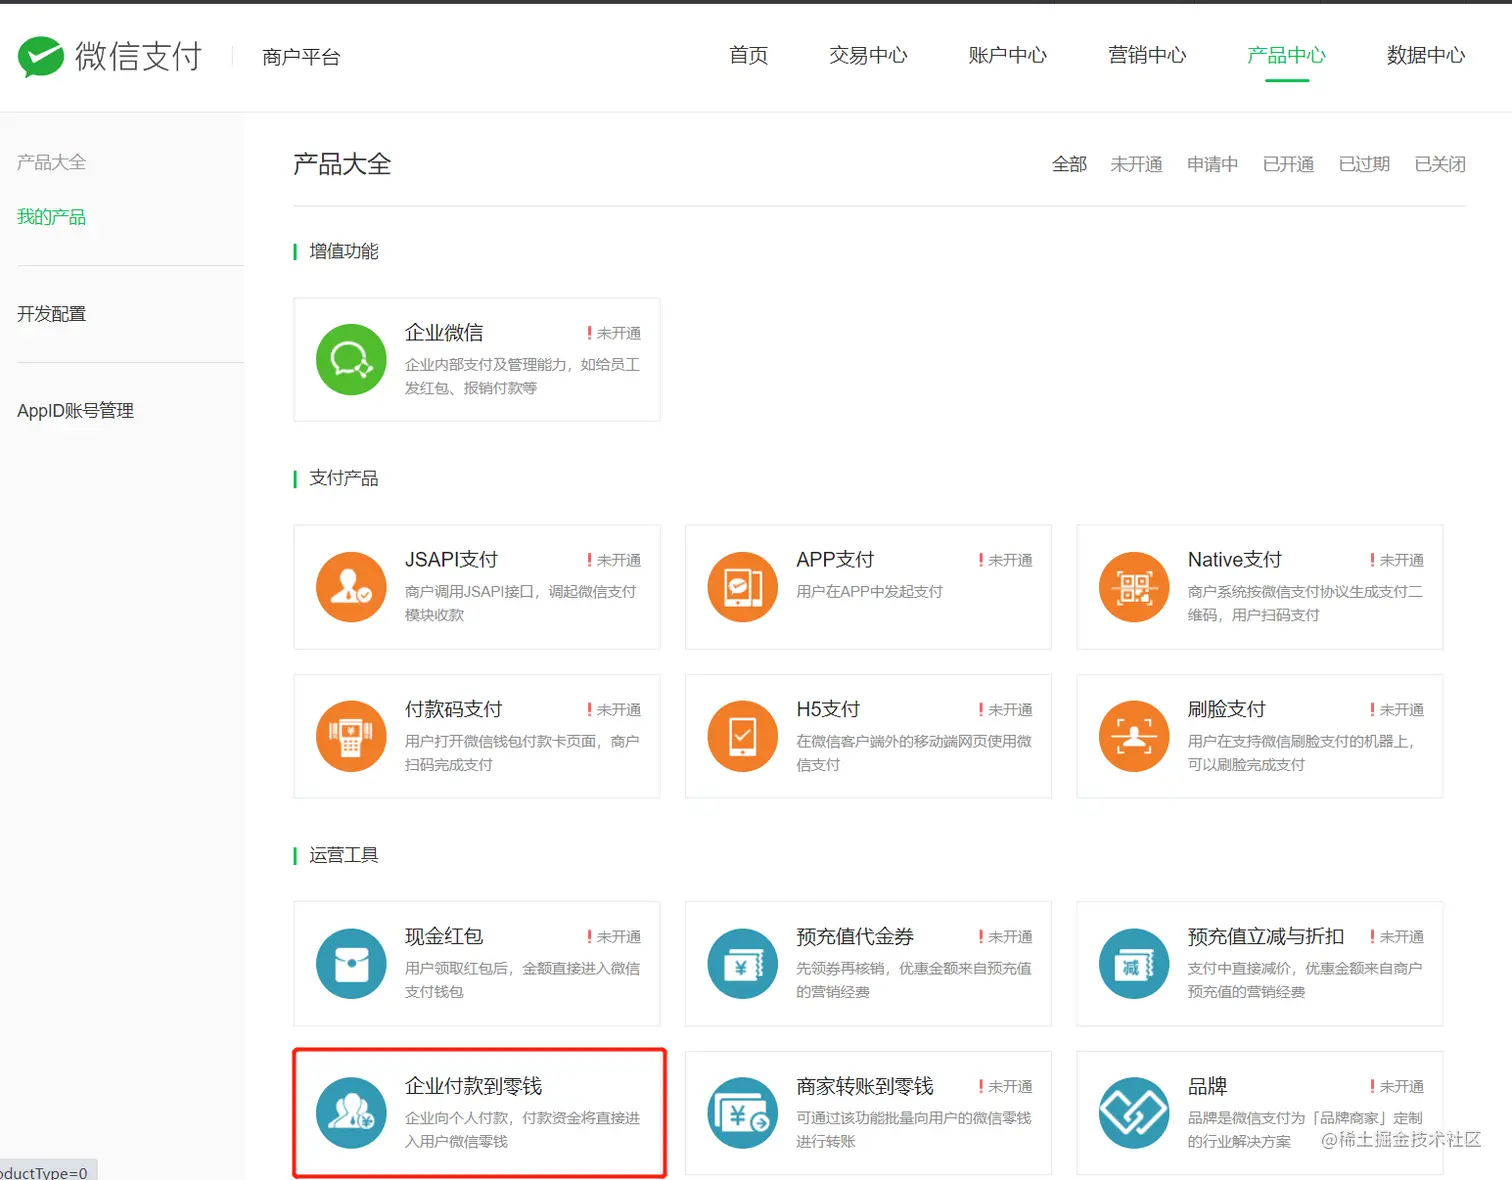Click 未开通 status on 品牌 card
Image resolution: width=1512 pixels, height=1180 pixels.
coord(1397,1087)
